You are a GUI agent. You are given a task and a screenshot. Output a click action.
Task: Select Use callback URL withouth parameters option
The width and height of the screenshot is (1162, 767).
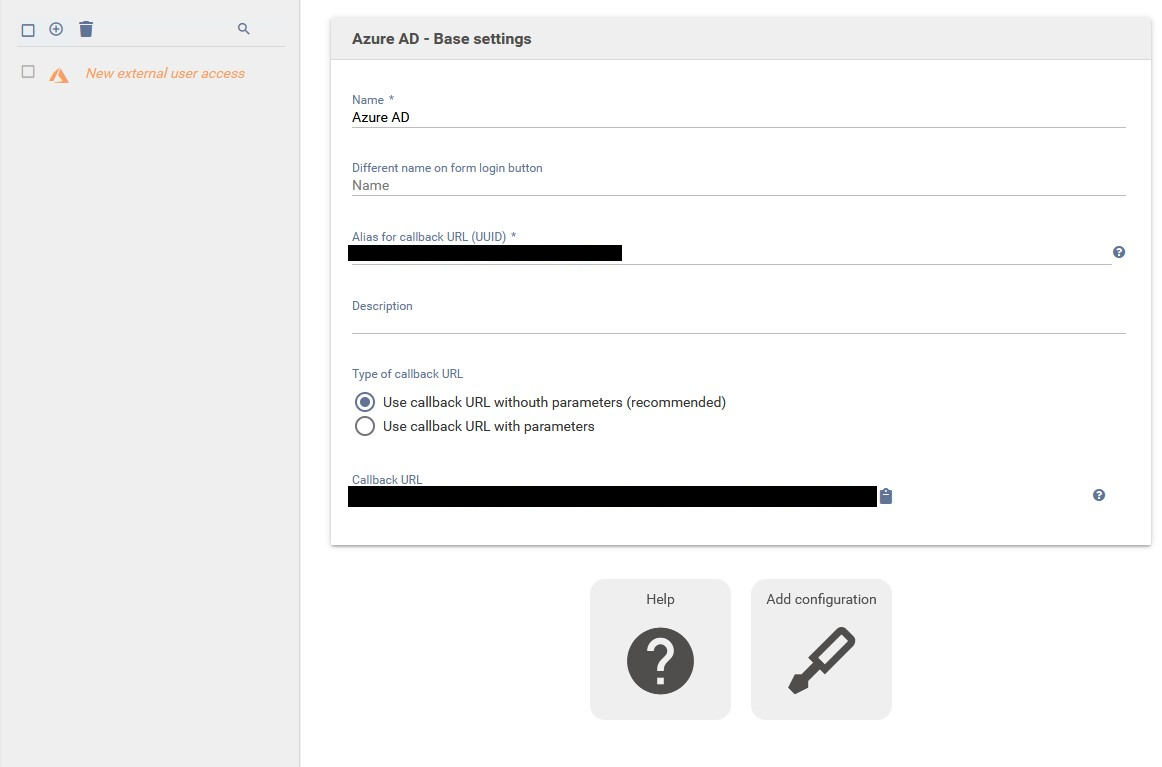coord(365,402)
